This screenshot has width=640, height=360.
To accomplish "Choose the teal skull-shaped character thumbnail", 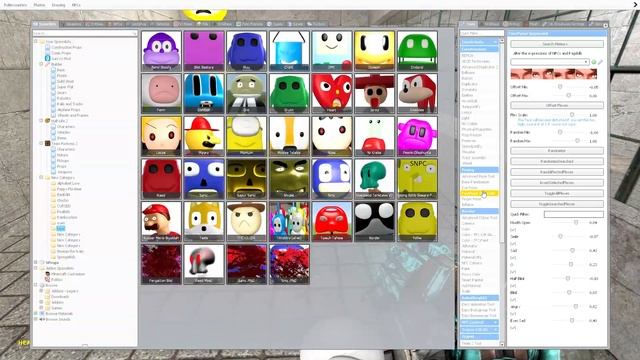I will (x=374, y=179).
